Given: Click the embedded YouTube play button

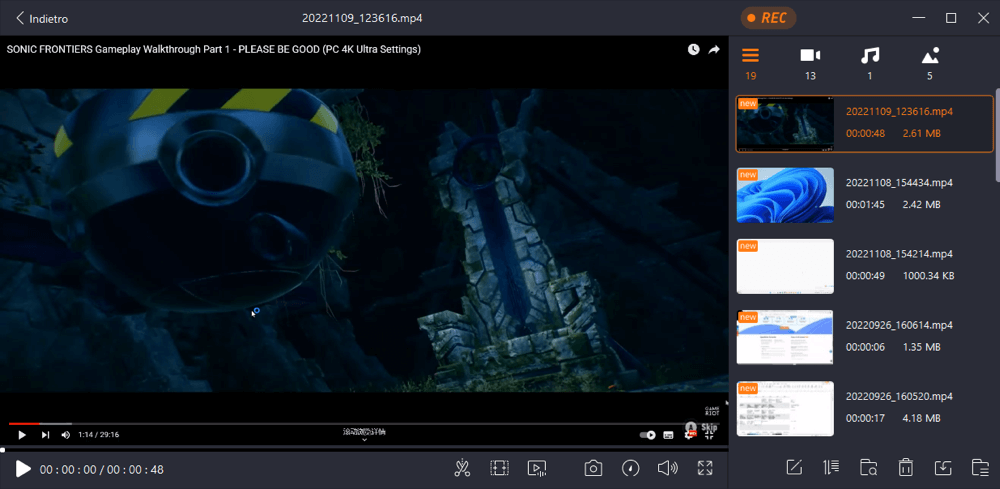Looking at the screenshot, I should (x=22, y=435).
